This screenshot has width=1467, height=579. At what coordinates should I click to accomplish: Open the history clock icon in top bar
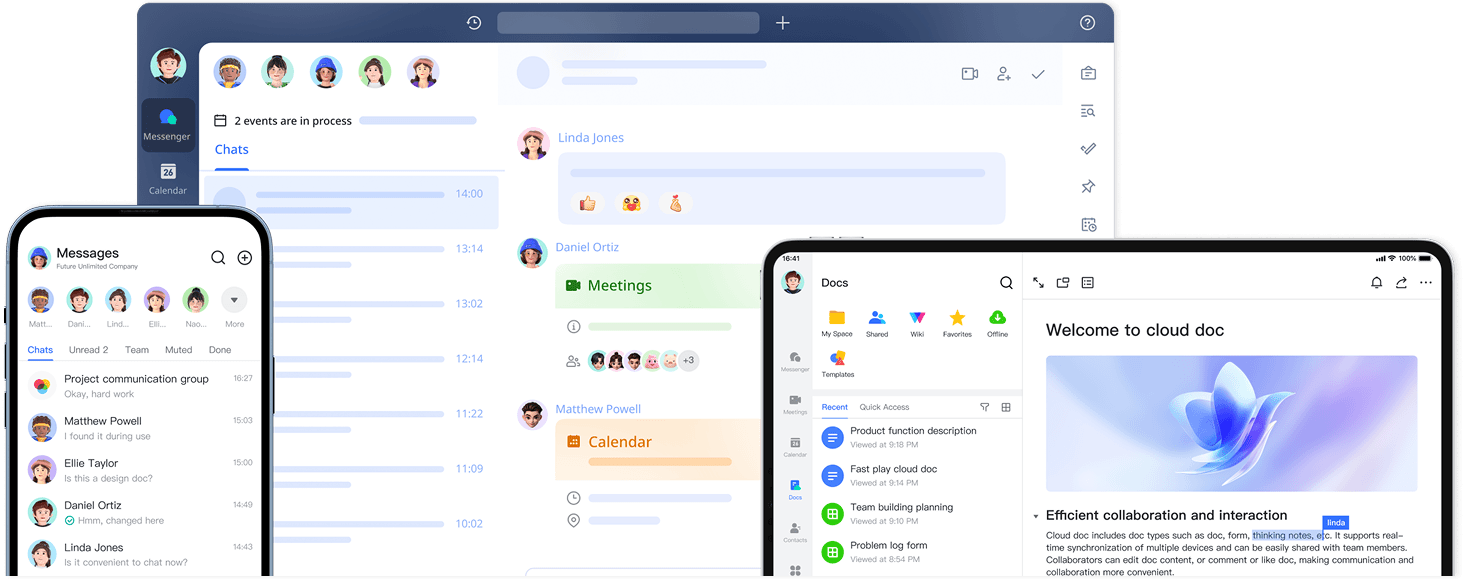(x=474, y=23)
